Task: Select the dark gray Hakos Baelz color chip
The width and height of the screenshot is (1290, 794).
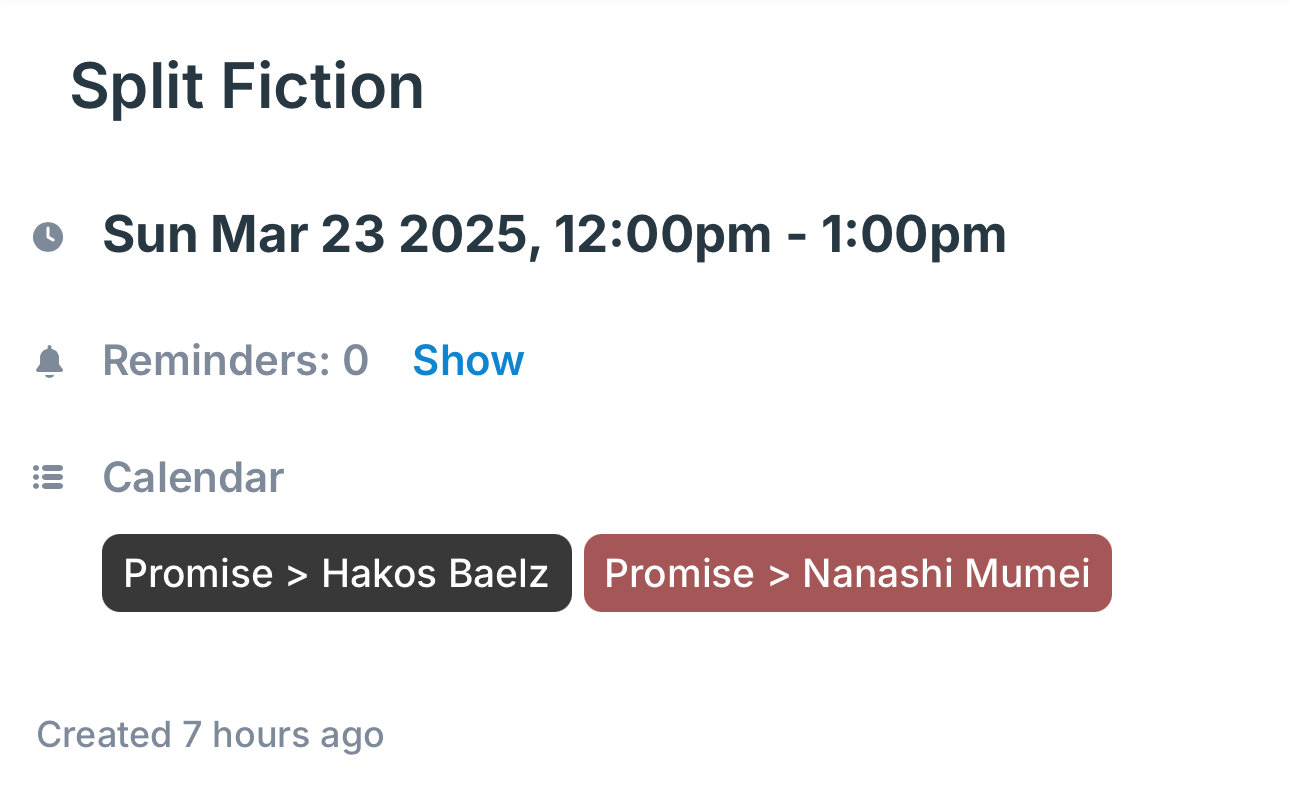Action: [x=337, y=573]
